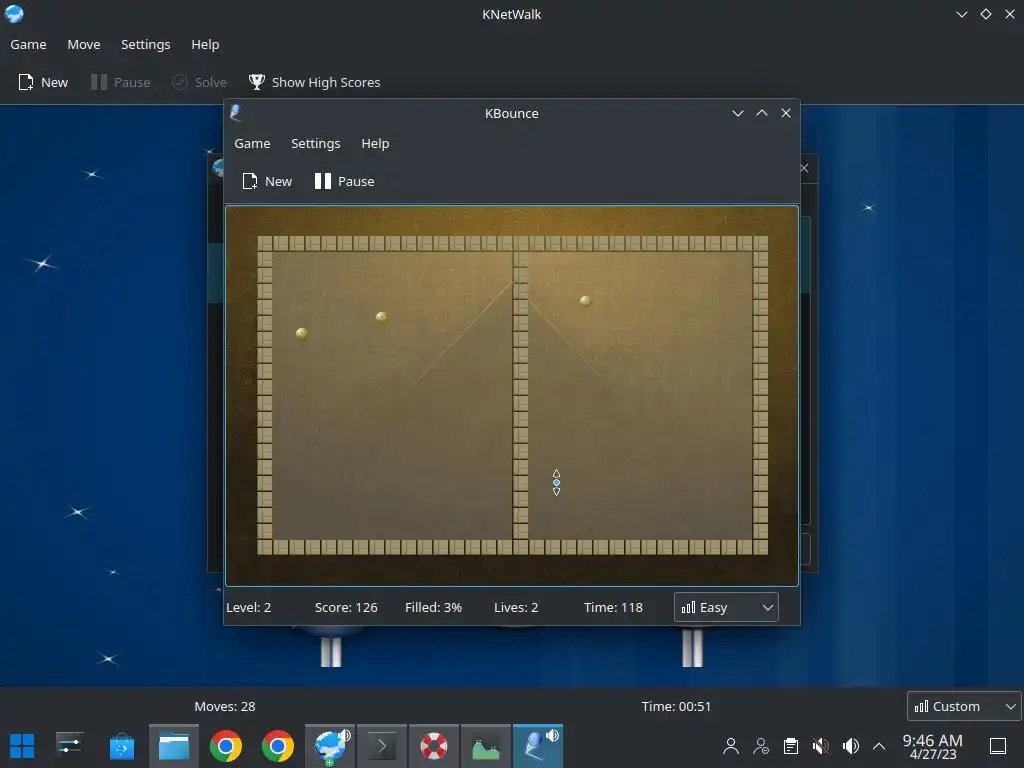Click the Pause button in KNetWalk toolbar
The height and width of the screenshot is (768, 1024).
point(121,82)
